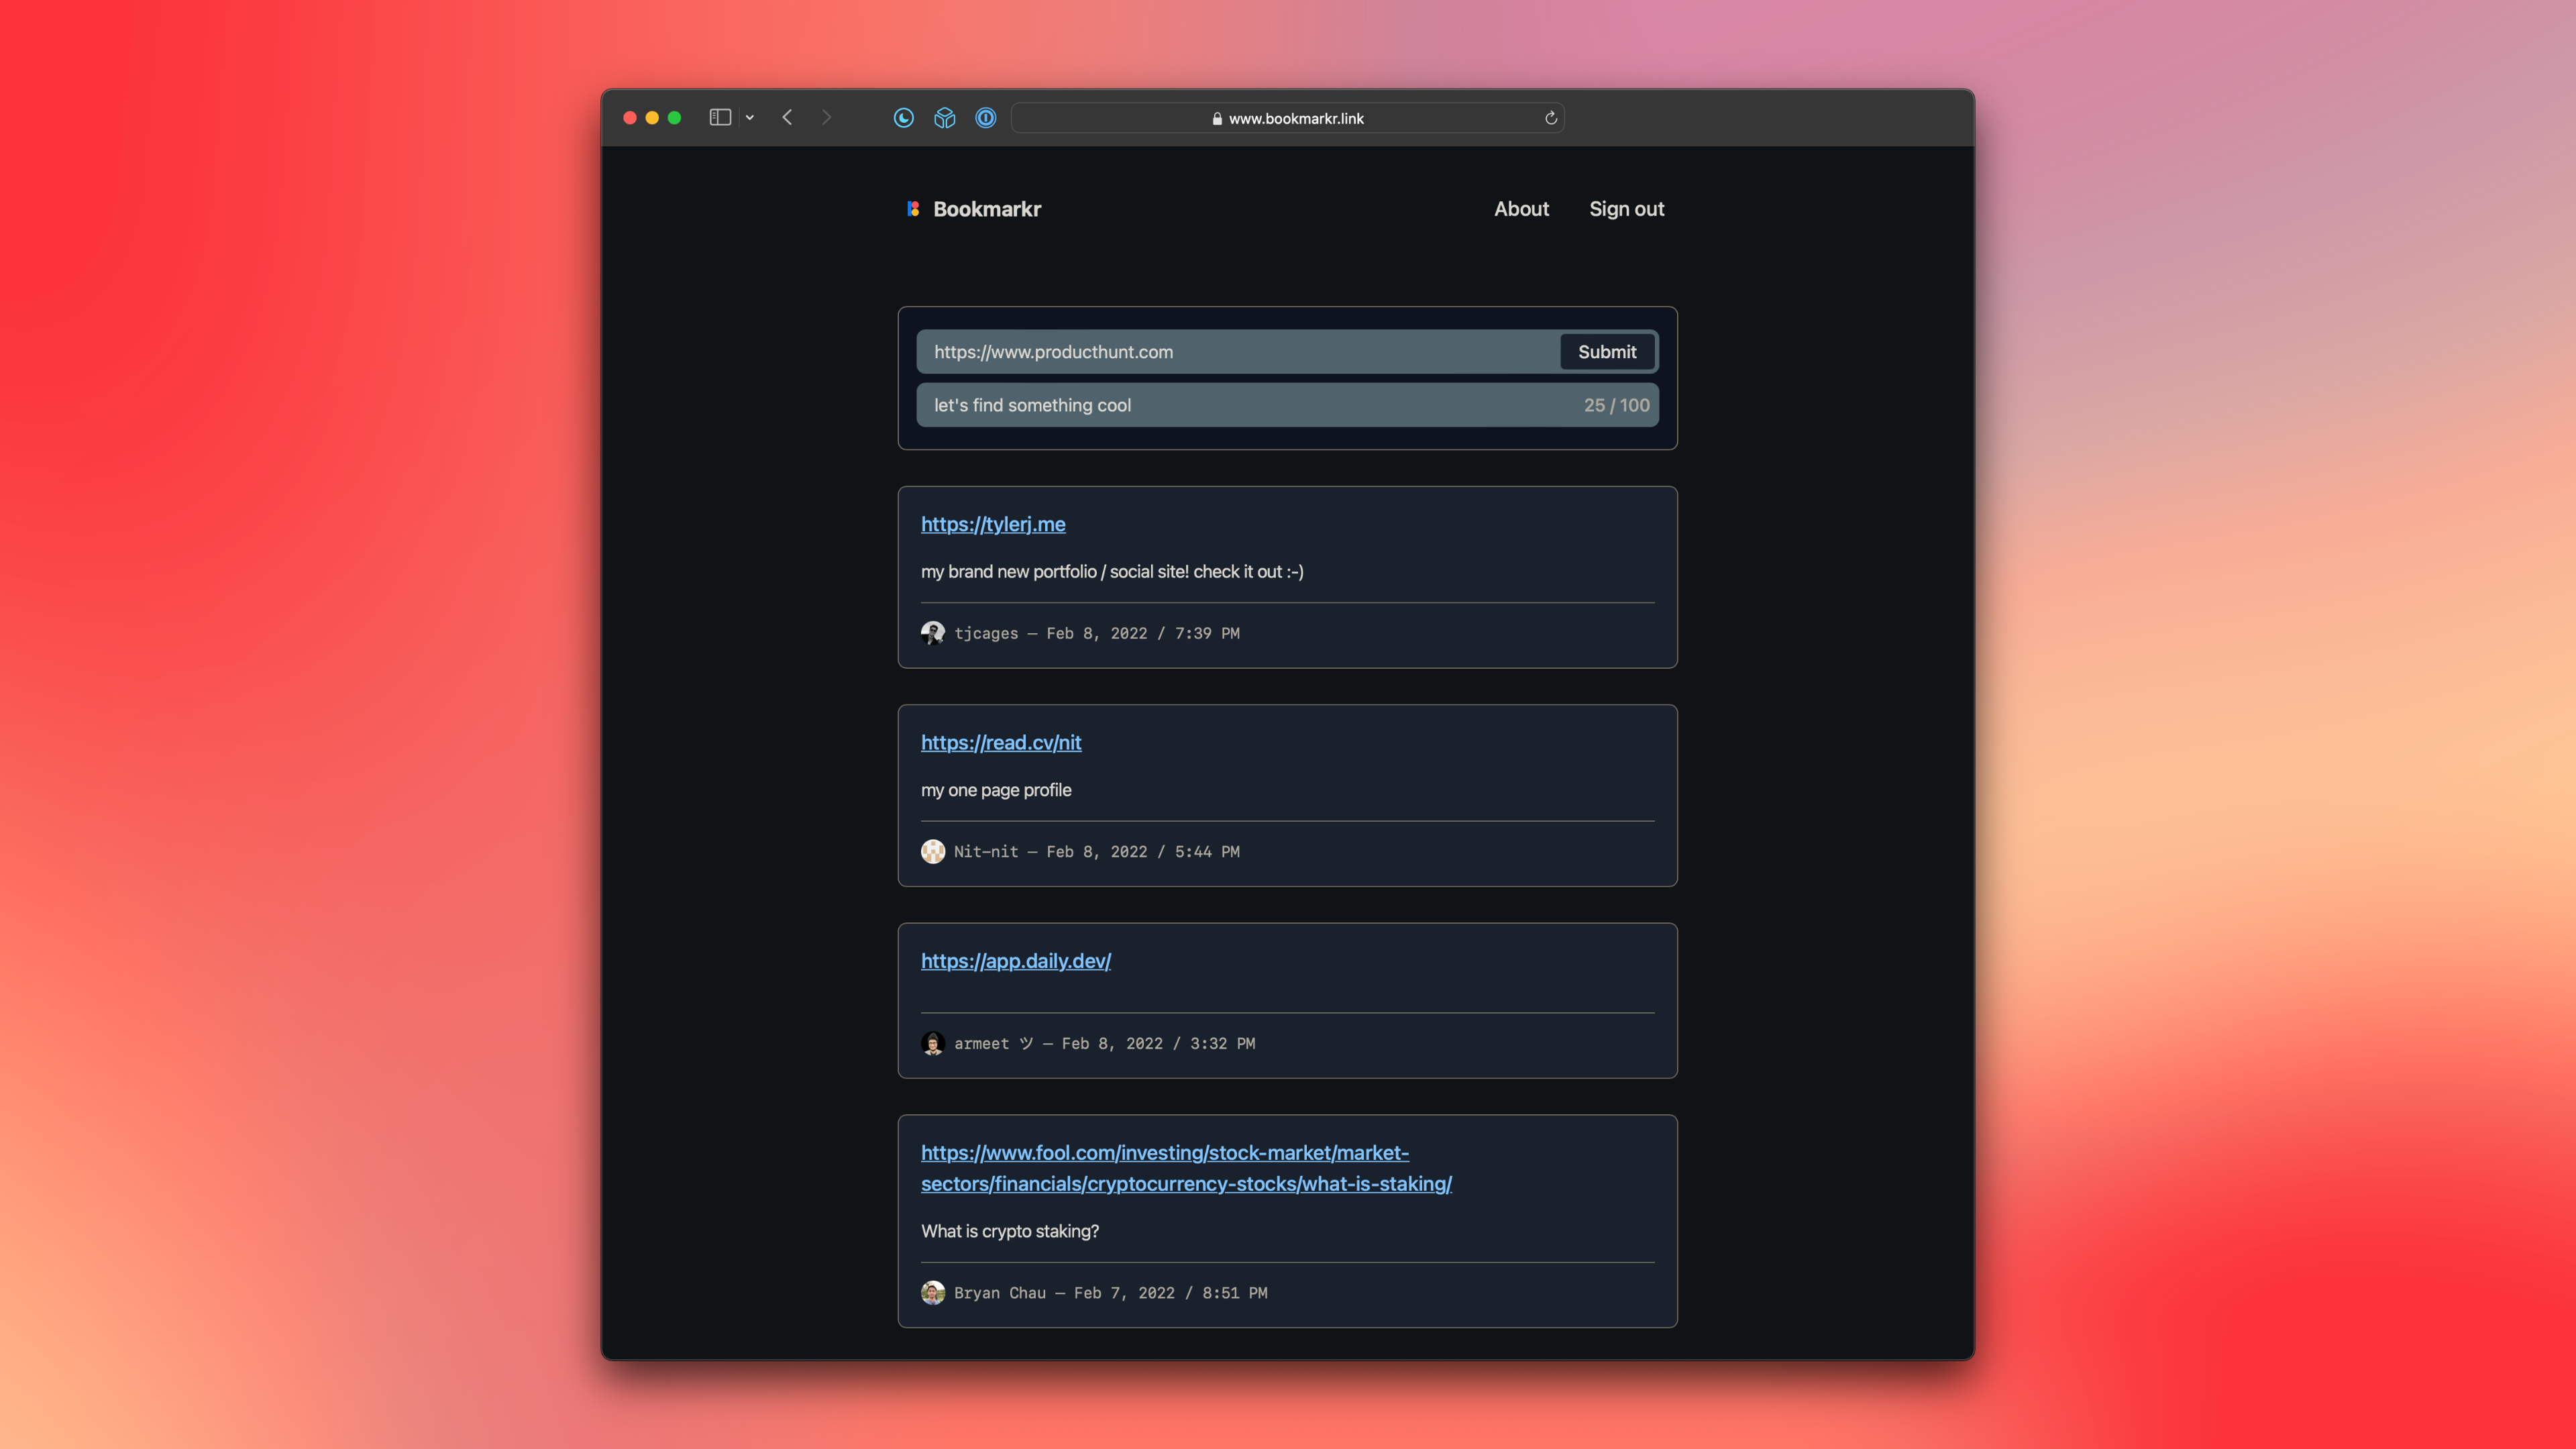Toggle the Safari sidebar
This screenshot has width=2576, height=1449.
(x=720, y=117)
